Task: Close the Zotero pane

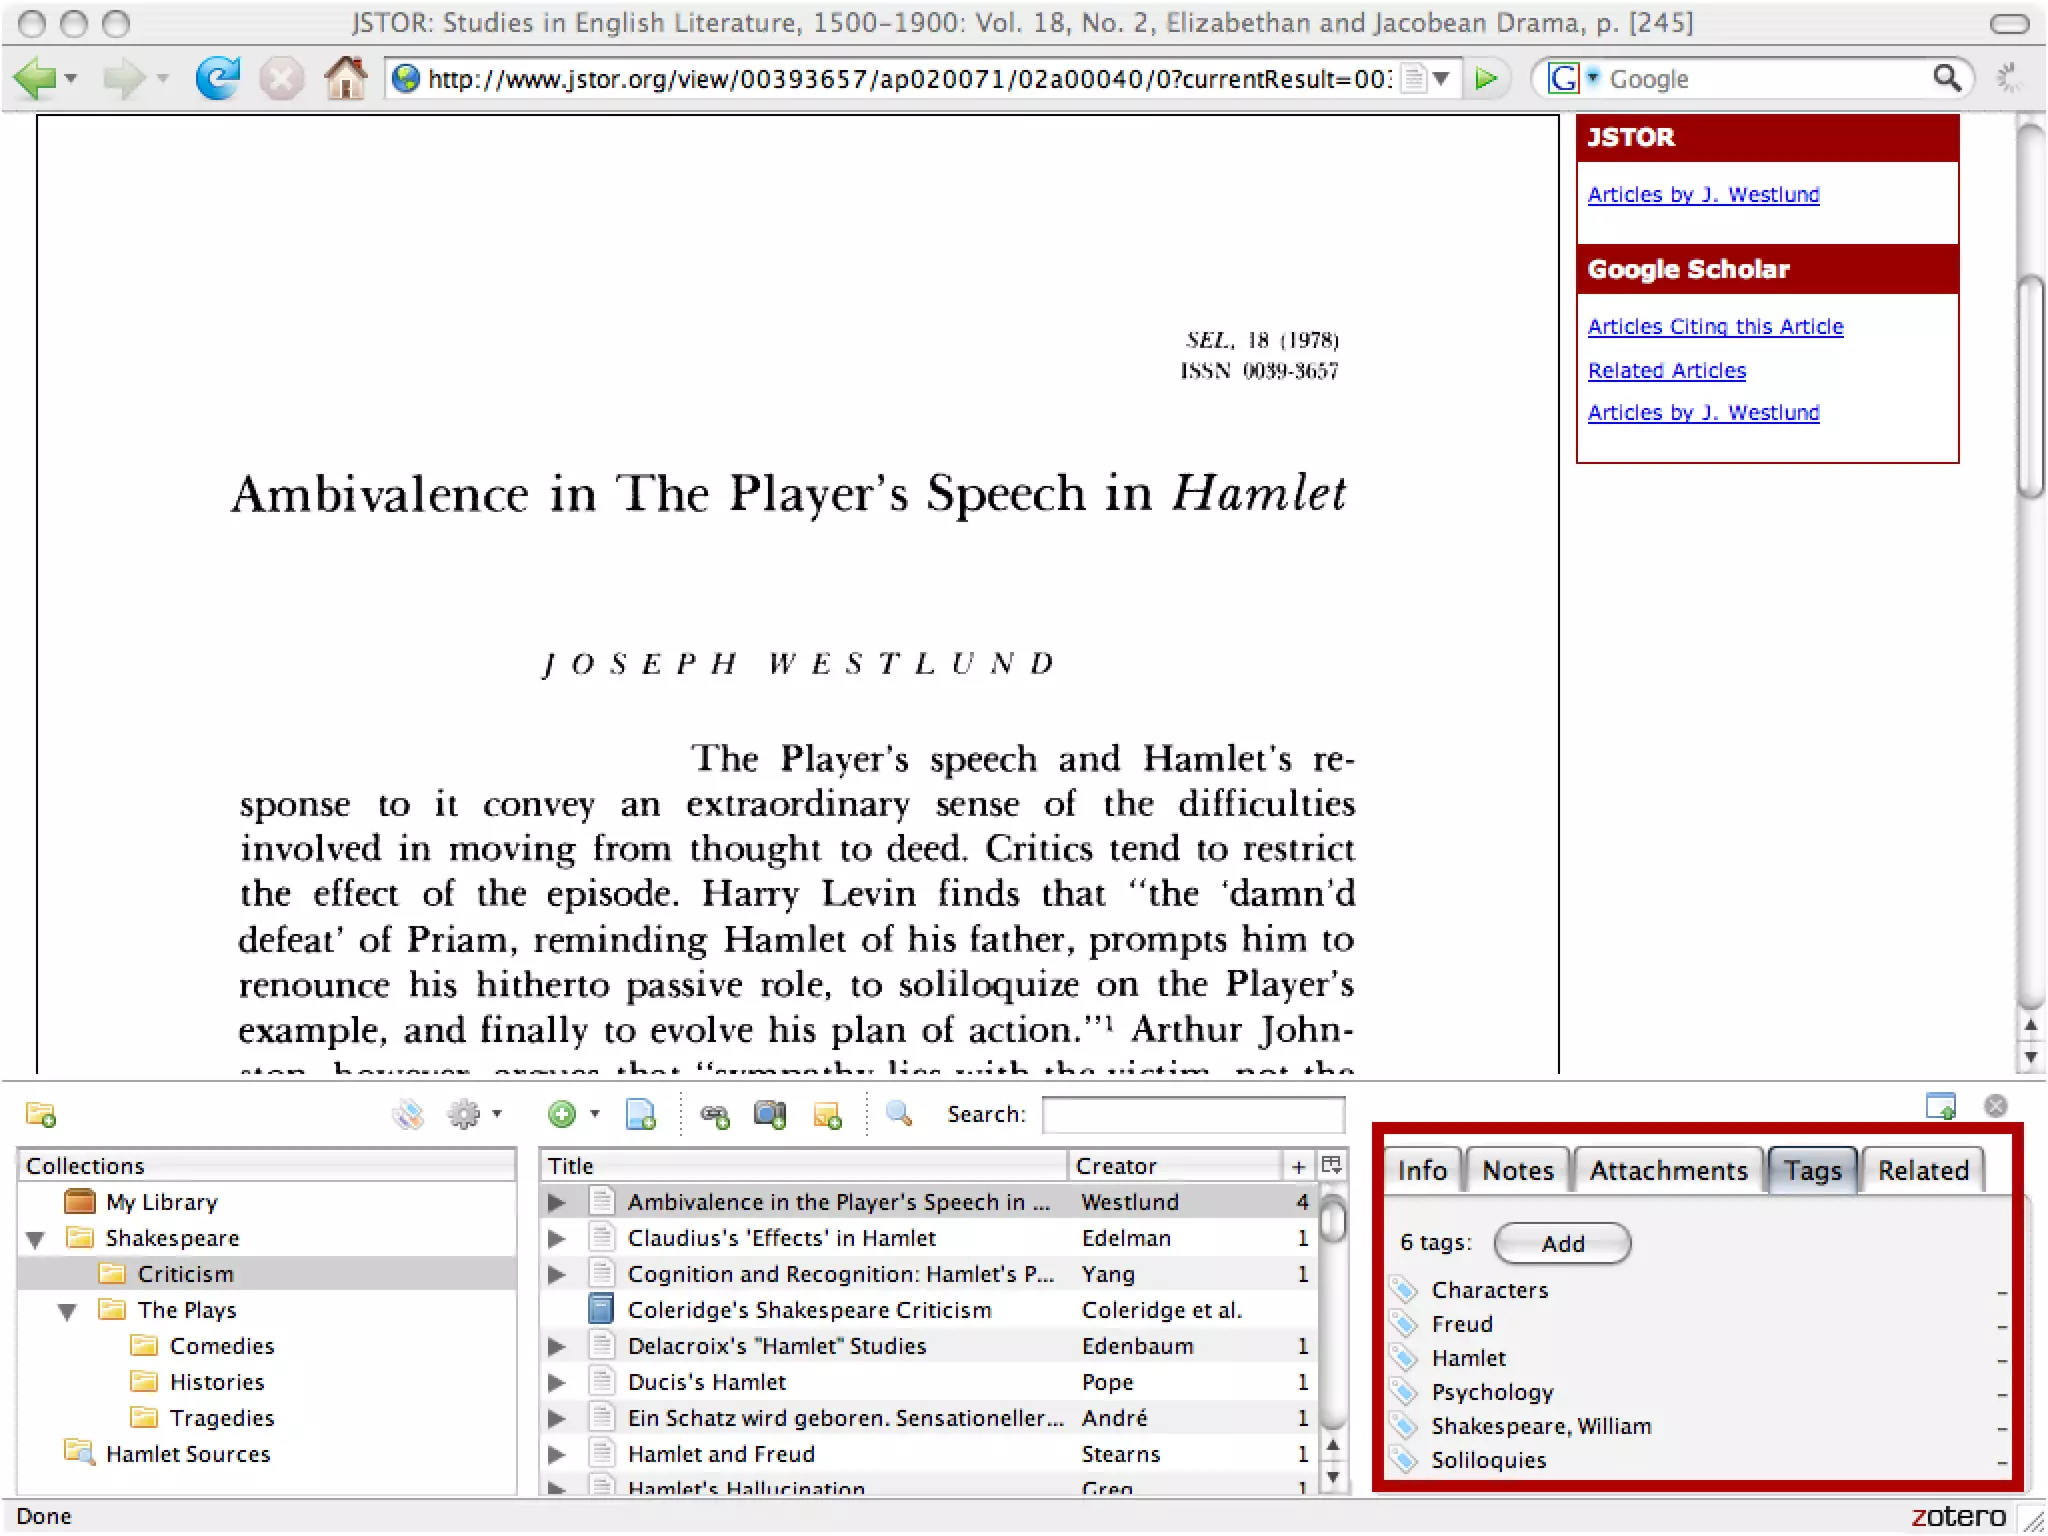Action: click(1995, 1106)
